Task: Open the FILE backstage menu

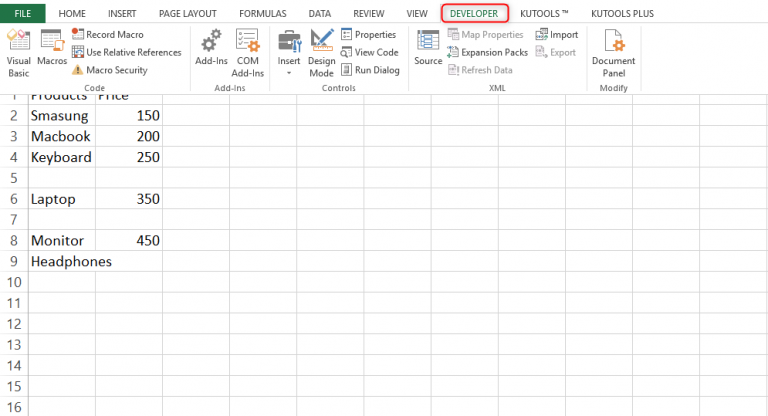Action: click(x=23, y=14)
